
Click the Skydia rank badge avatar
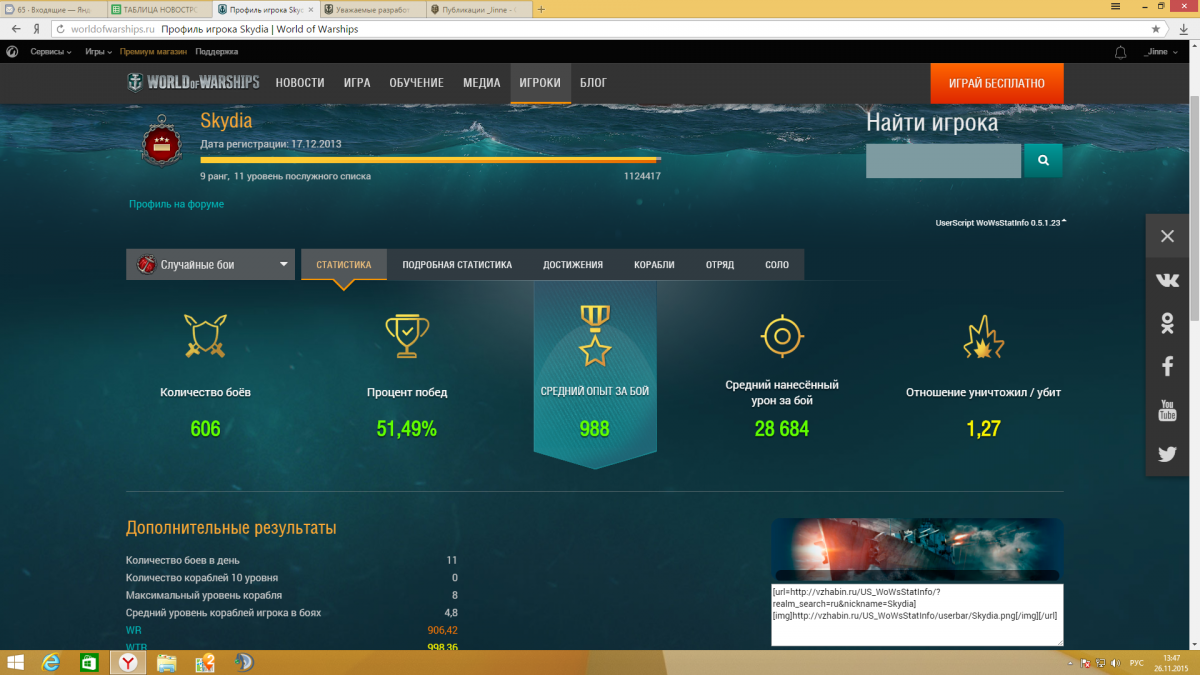click(x=161, y=142)
